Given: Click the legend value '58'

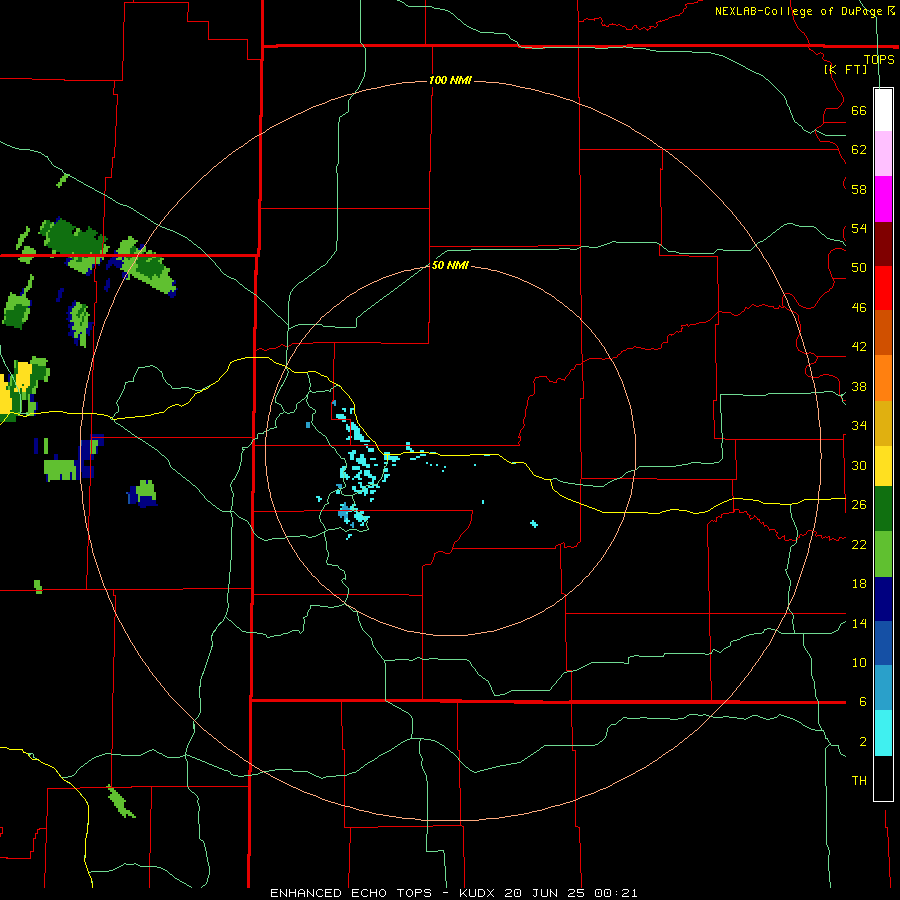Looking at the screenshot, I should pos(859,189).
